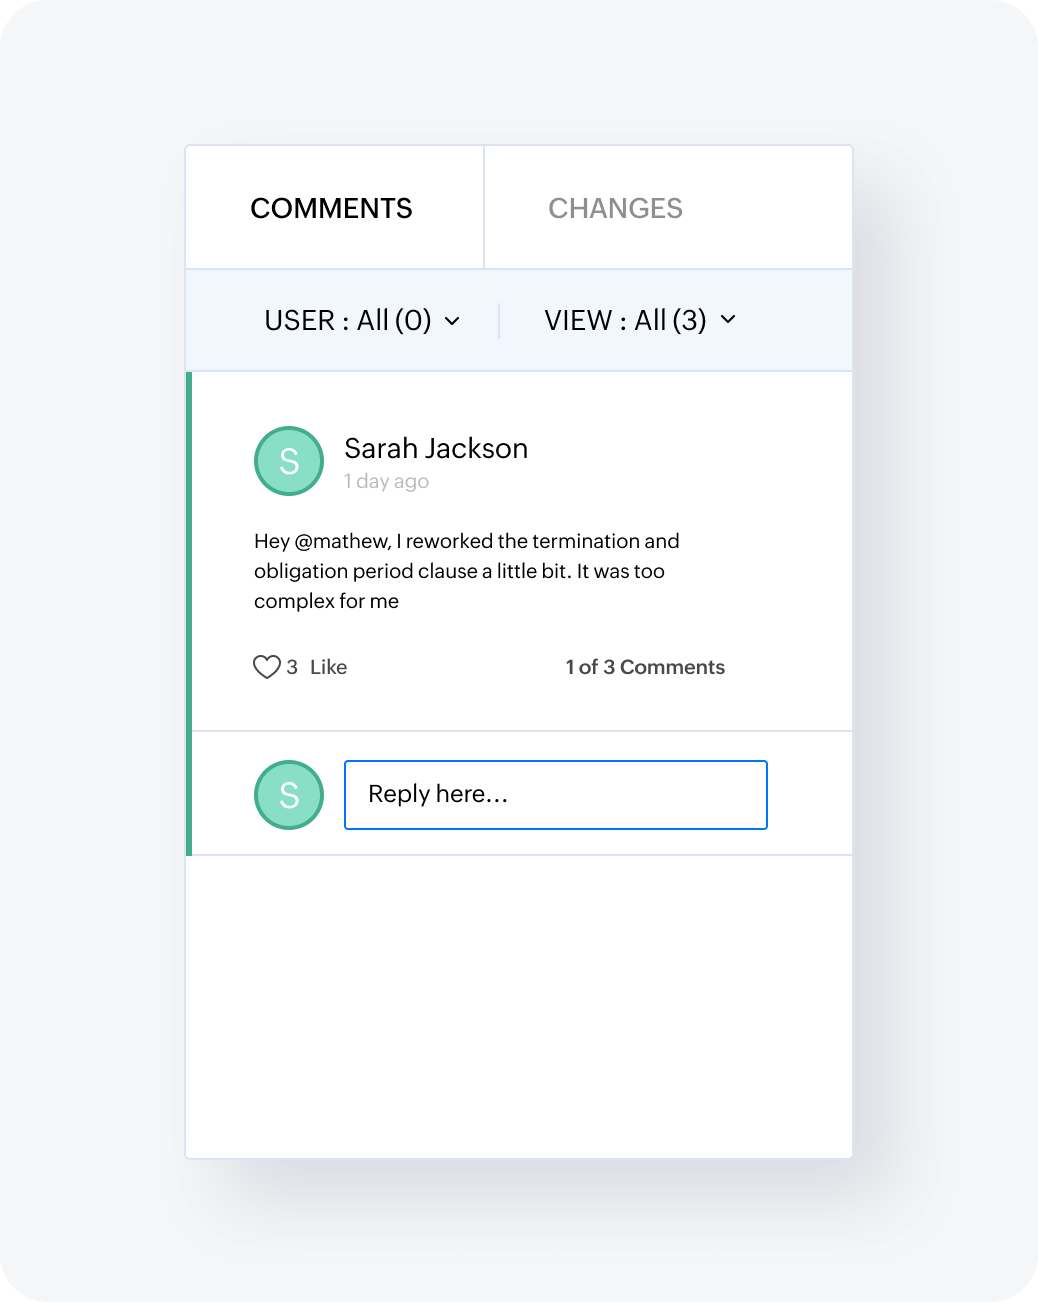This screenshot has width=1038, height=1302.
Task: Click the comment text about termination clause
Action: click(466, 571)
